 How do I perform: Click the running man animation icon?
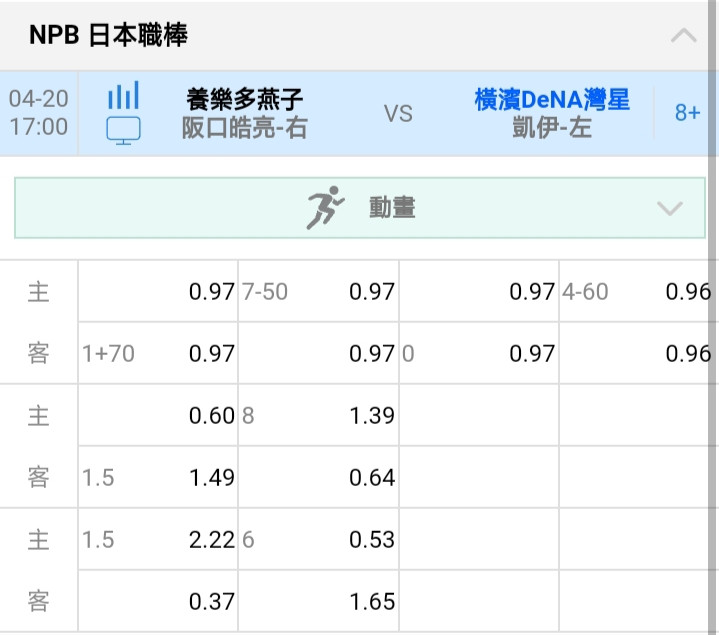(325, 208)
